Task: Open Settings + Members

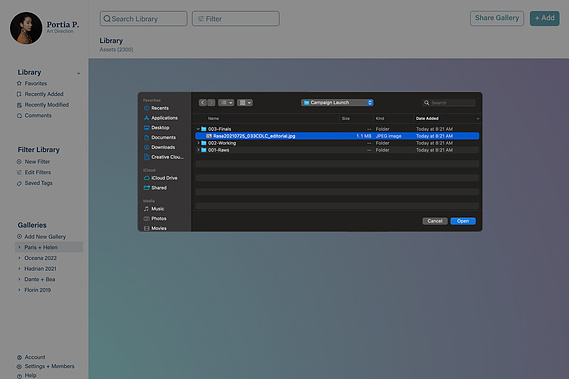Action: 46,366
